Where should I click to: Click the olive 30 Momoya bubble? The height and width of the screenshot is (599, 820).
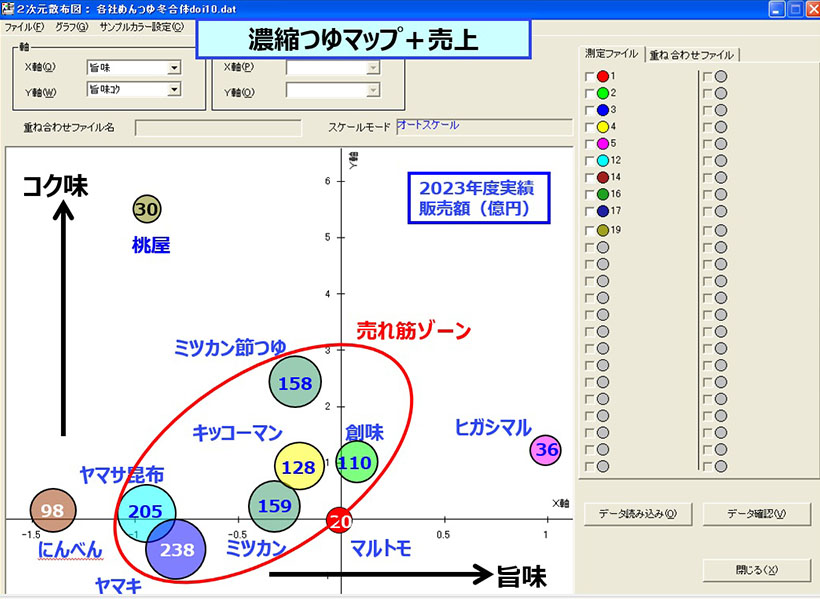(x=147, y=209)
